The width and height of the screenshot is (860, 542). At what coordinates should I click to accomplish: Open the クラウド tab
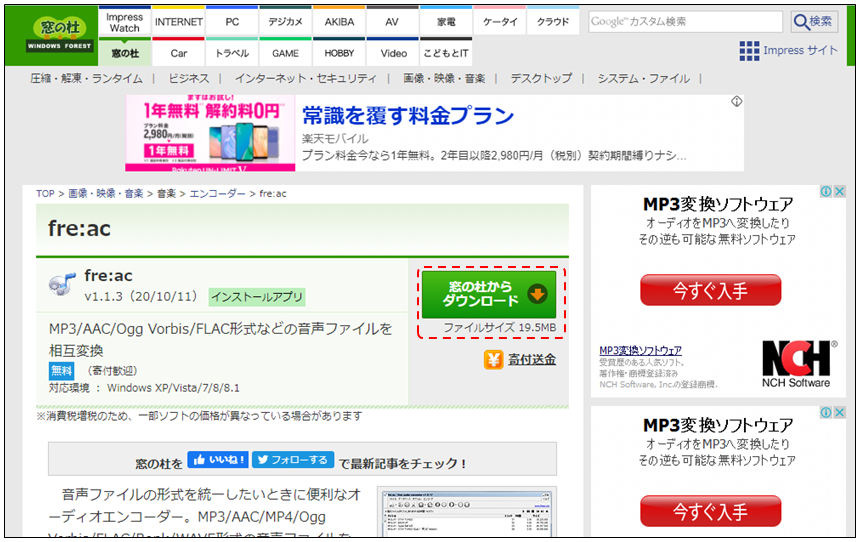click(x=553, y=22)
